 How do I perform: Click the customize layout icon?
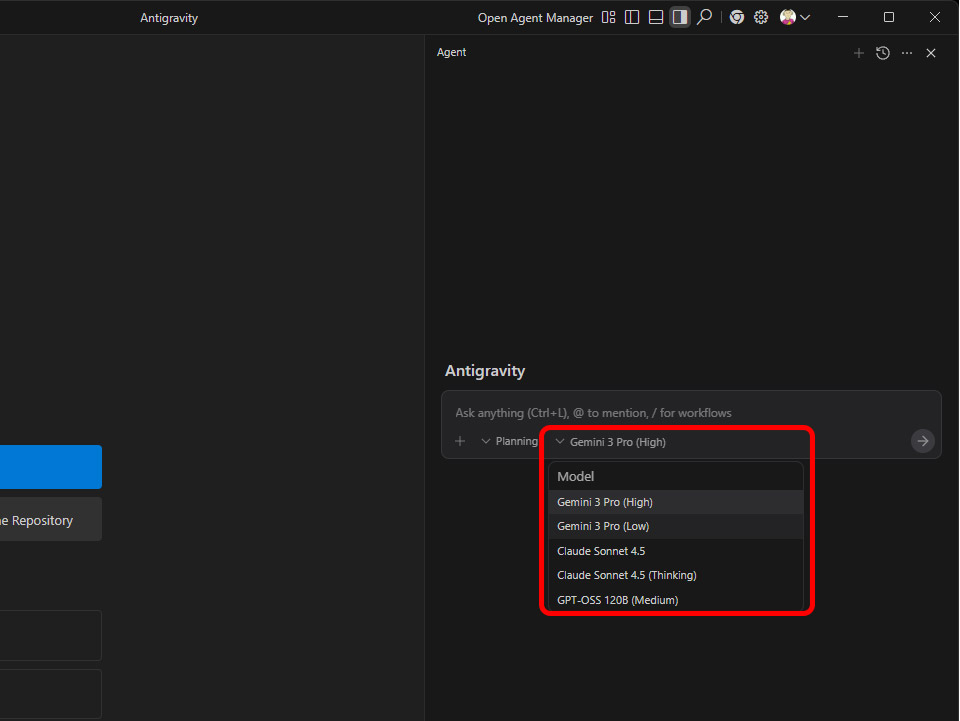(608, 17)
